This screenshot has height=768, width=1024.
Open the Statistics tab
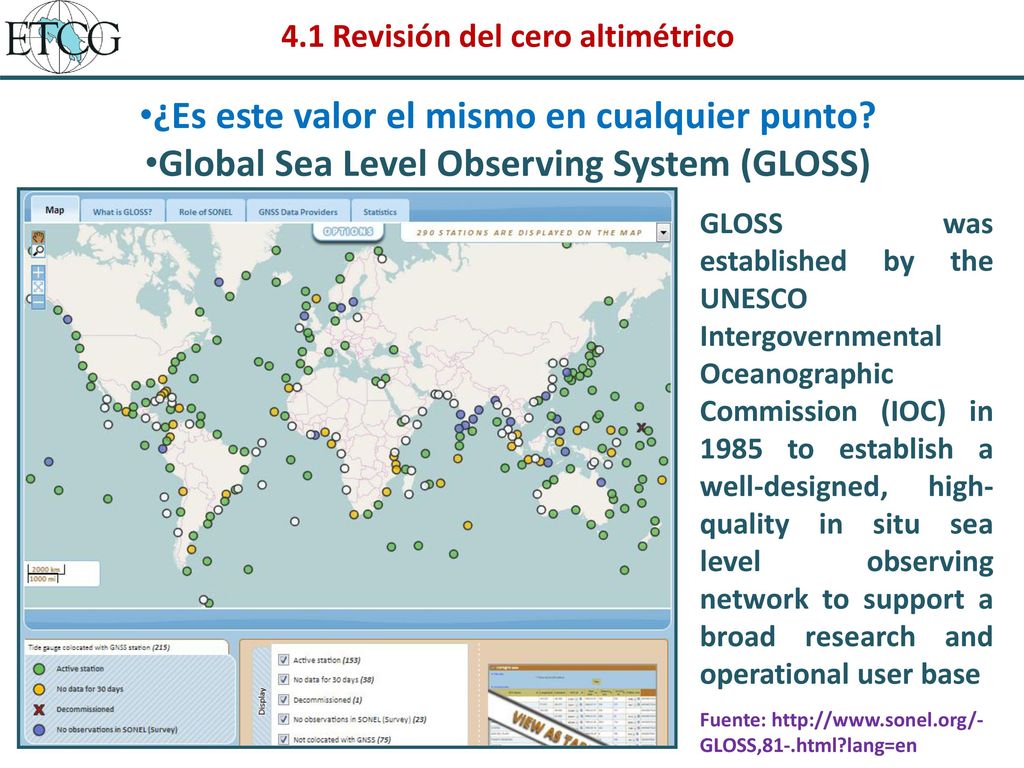(x=380, y=212)
